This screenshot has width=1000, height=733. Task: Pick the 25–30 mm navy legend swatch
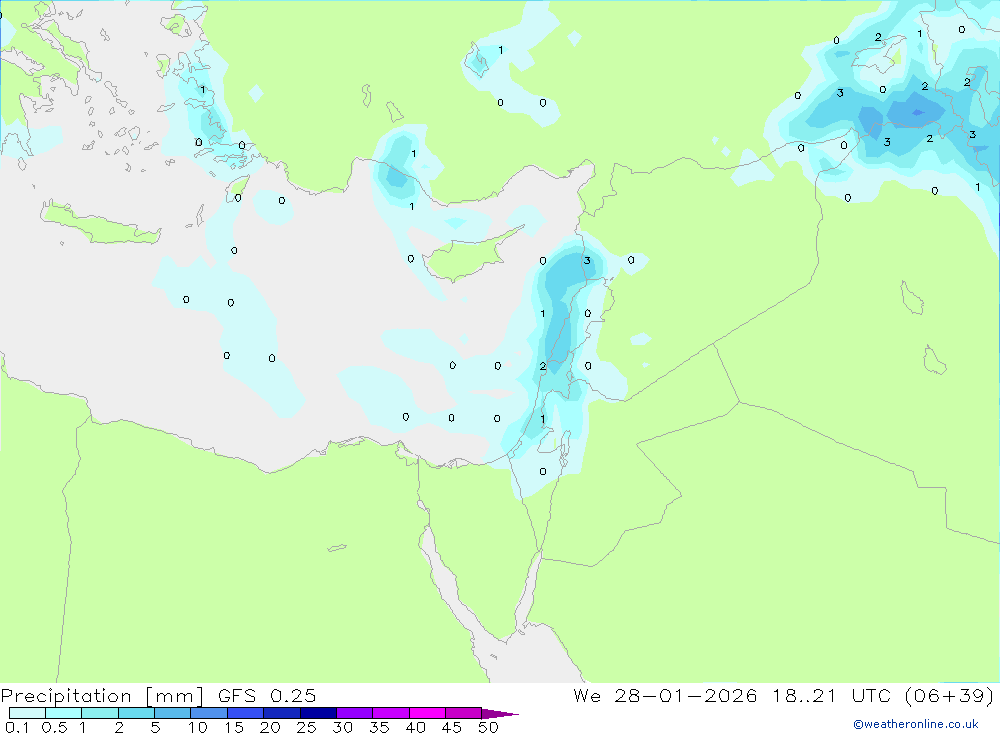point(318,713)
